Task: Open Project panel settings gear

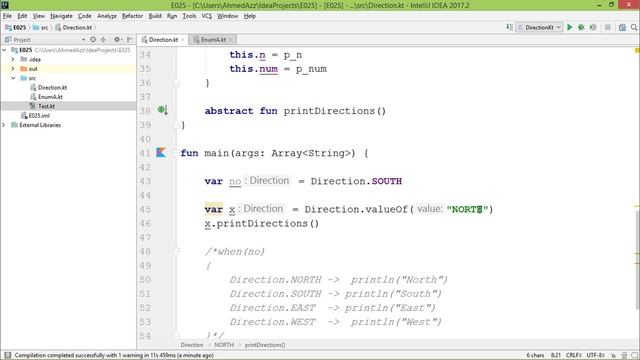Action: (117, 40)
